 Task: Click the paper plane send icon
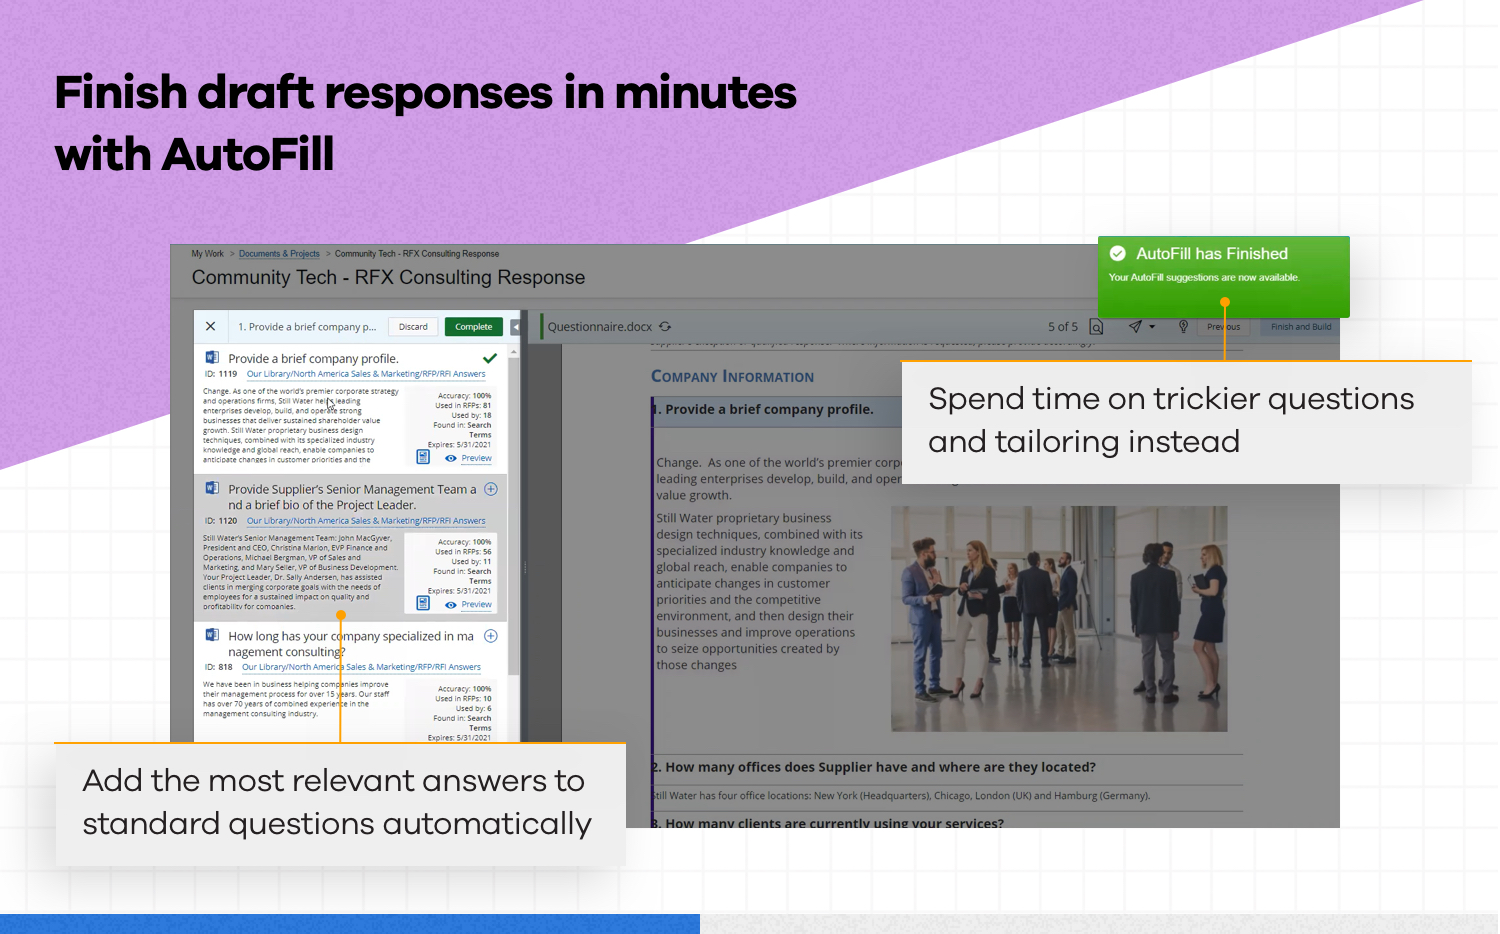tap(1135, 326)
